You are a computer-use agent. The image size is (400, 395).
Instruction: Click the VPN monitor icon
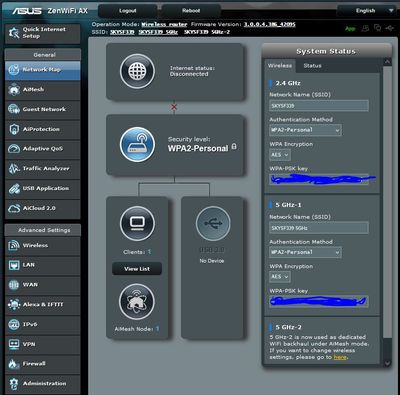point(14,344)
